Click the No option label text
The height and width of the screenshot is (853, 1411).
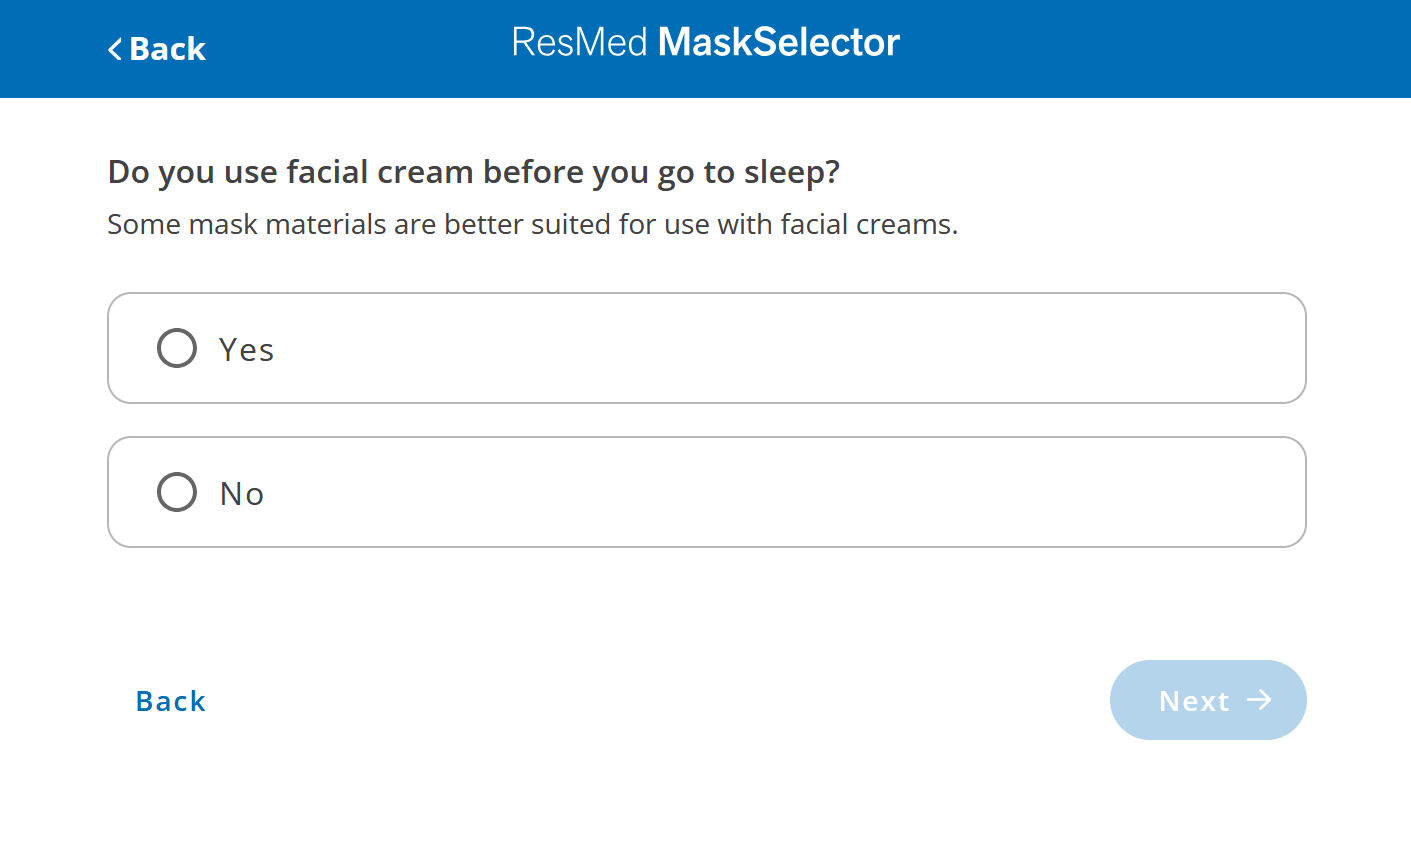tap(240, 492)
